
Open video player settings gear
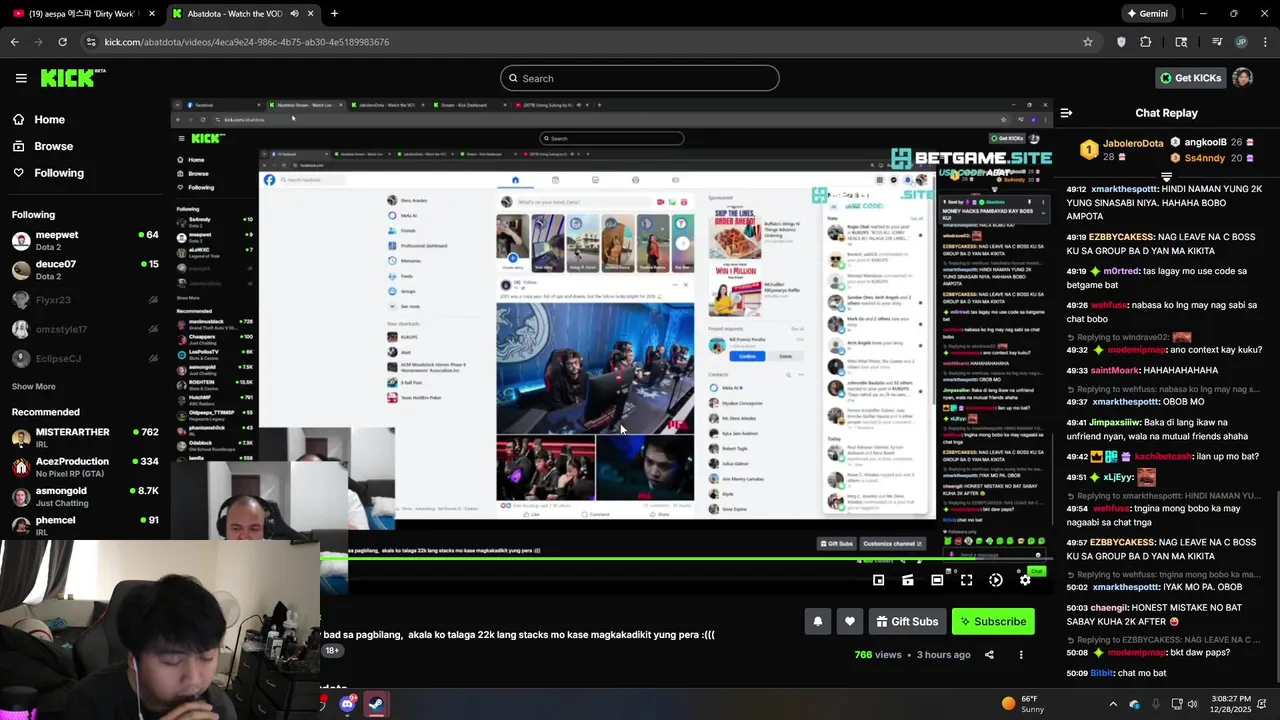click(x=1025, y=580)
